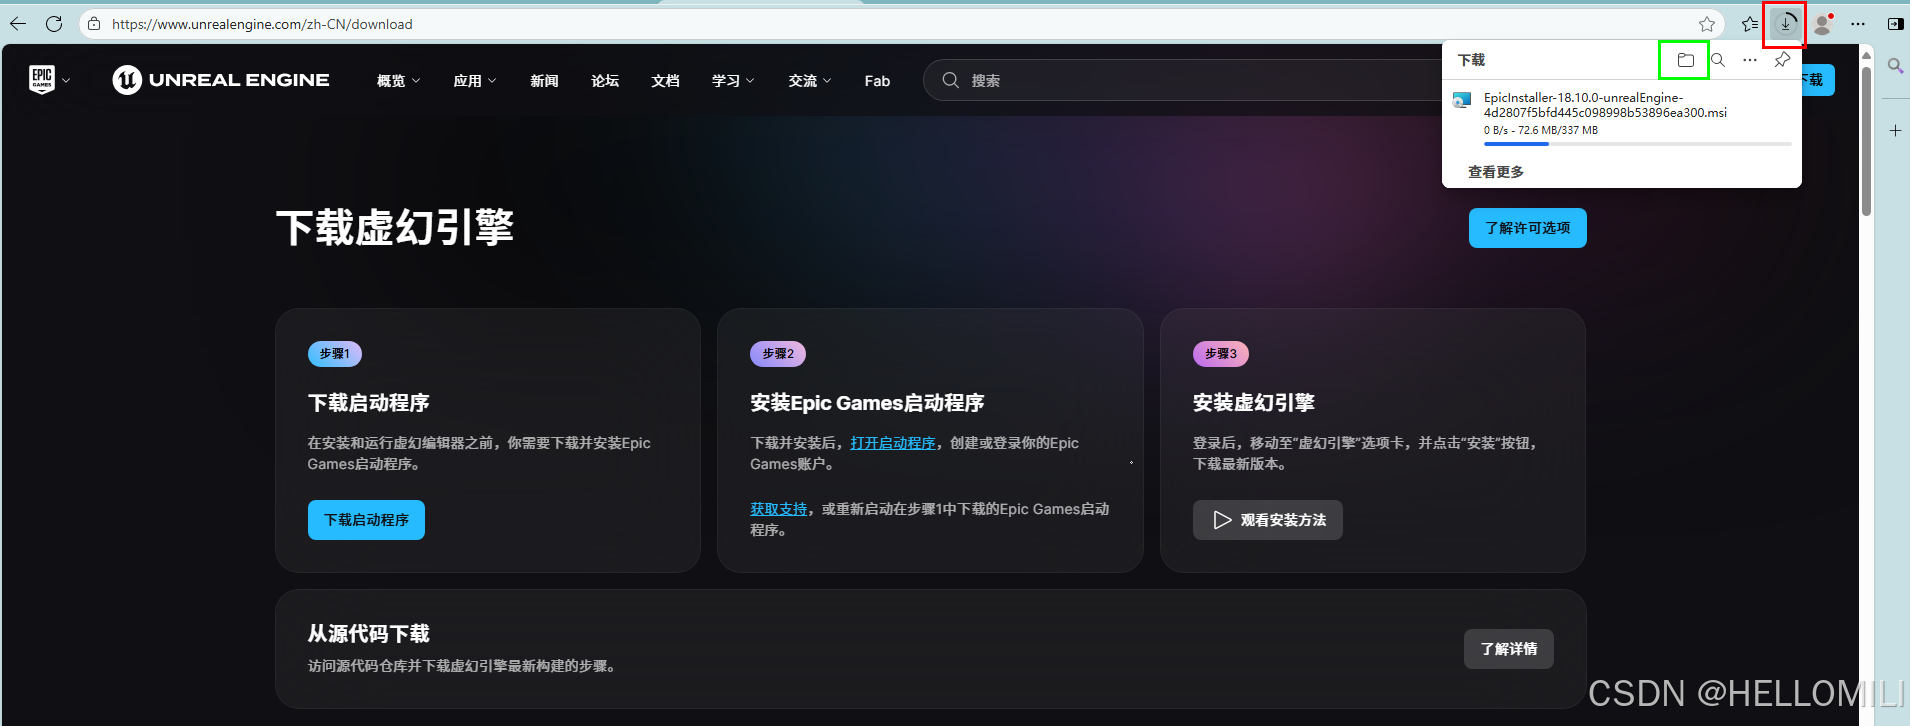Click the 下载启动程序 button

point(366,520)
